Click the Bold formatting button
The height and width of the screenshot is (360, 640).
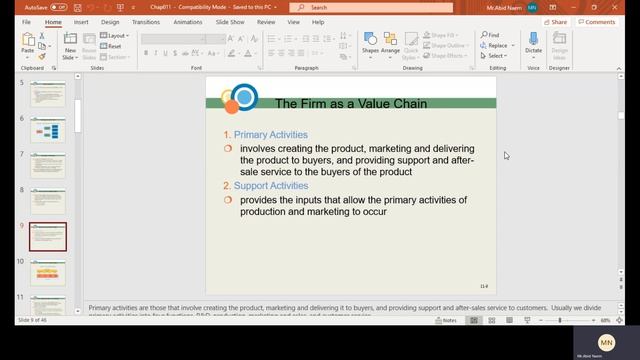pos(146,53)
